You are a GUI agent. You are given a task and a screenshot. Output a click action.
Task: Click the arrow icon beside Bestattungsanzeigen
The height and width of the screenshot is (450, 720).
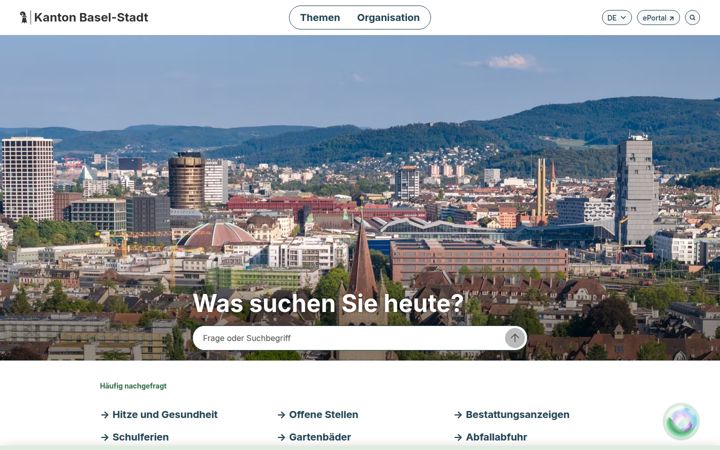tap(458, 415)
